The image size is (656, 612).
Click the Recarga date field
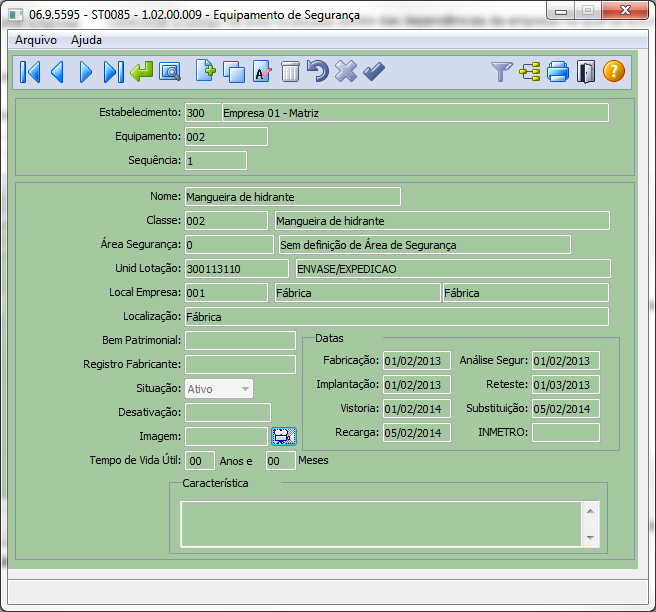pyautogui.click(x=417, y=433)
